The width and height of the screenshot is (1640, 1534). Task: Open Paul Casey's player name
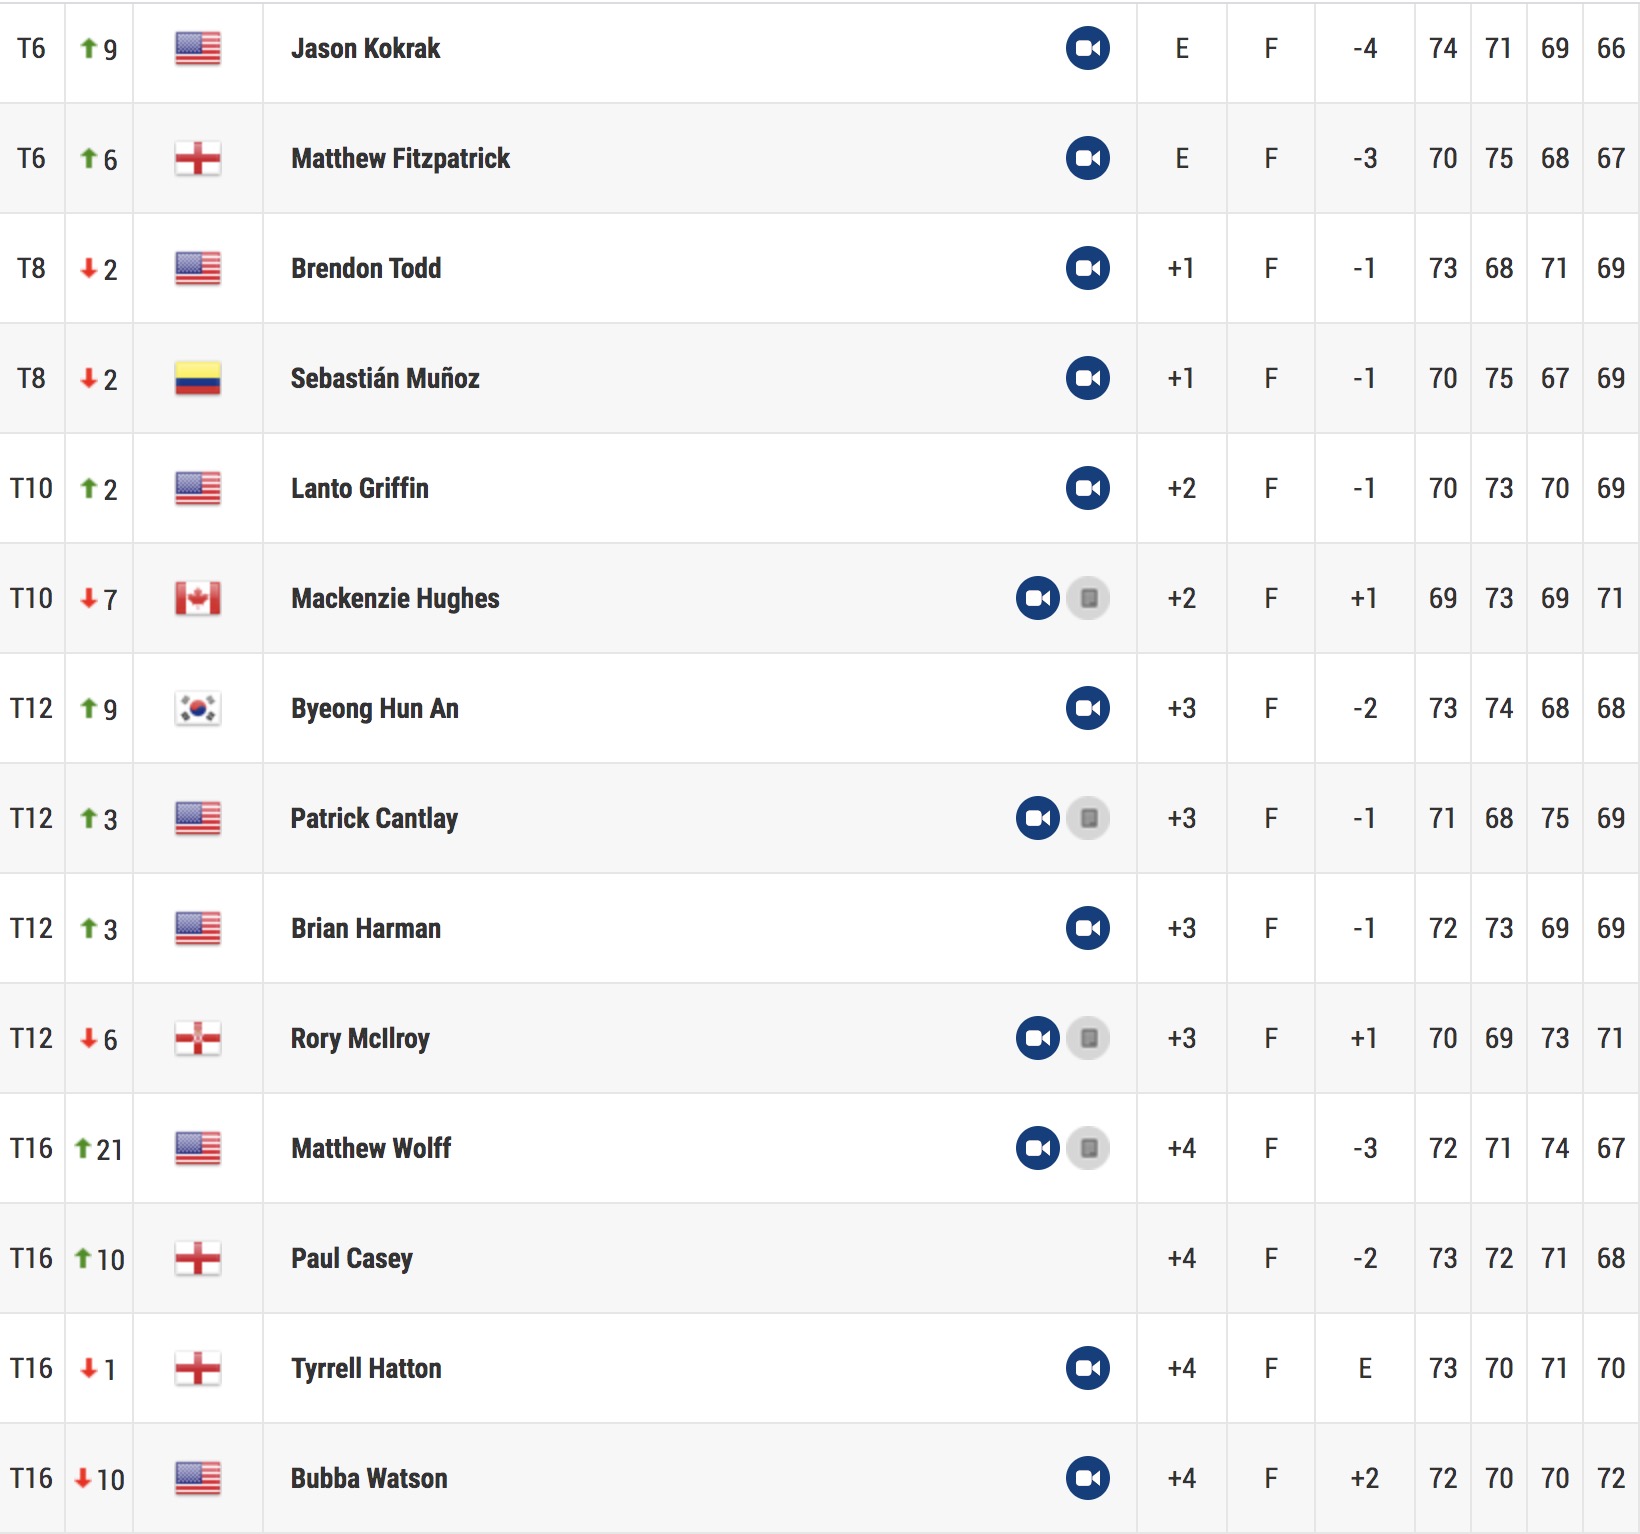click(x=352, y=1258)
